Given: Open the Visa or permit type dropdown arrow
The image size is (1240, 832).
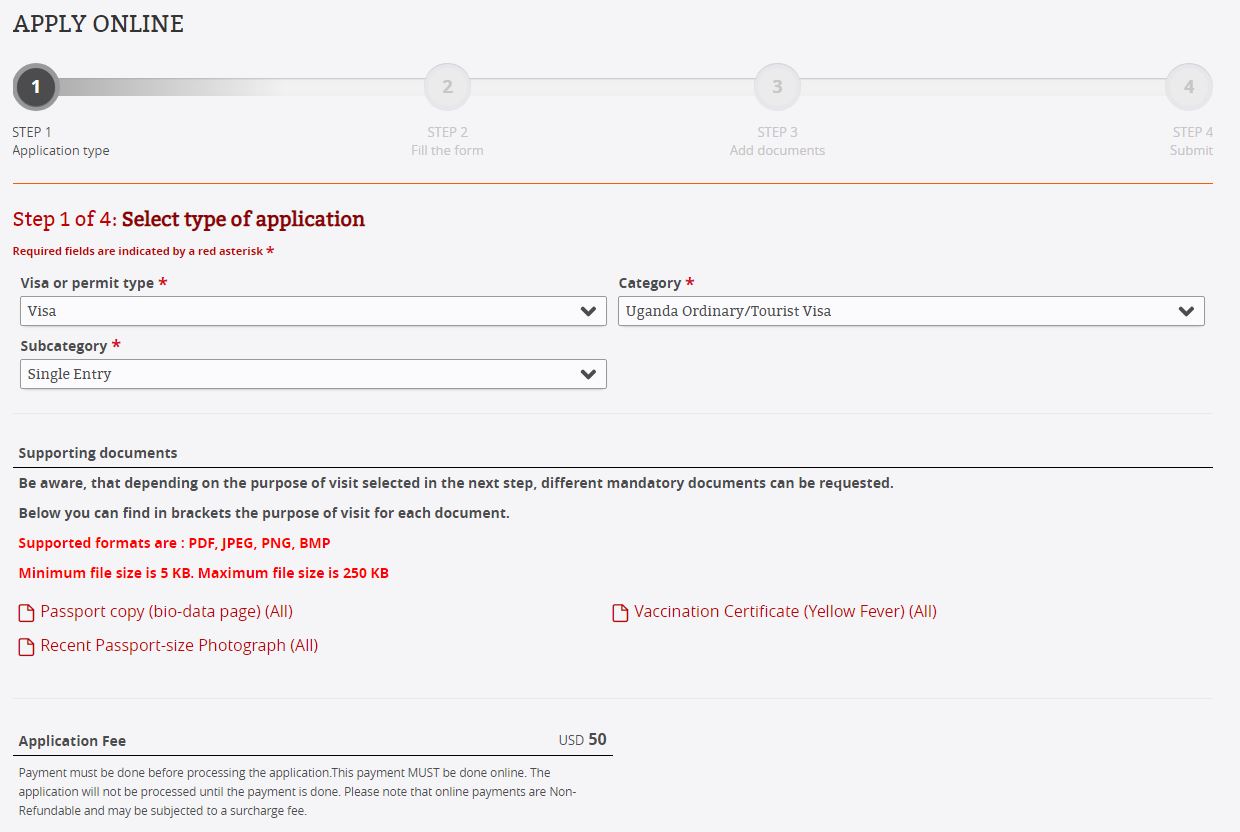Looking at the screenshot, I should click(589, 311).
